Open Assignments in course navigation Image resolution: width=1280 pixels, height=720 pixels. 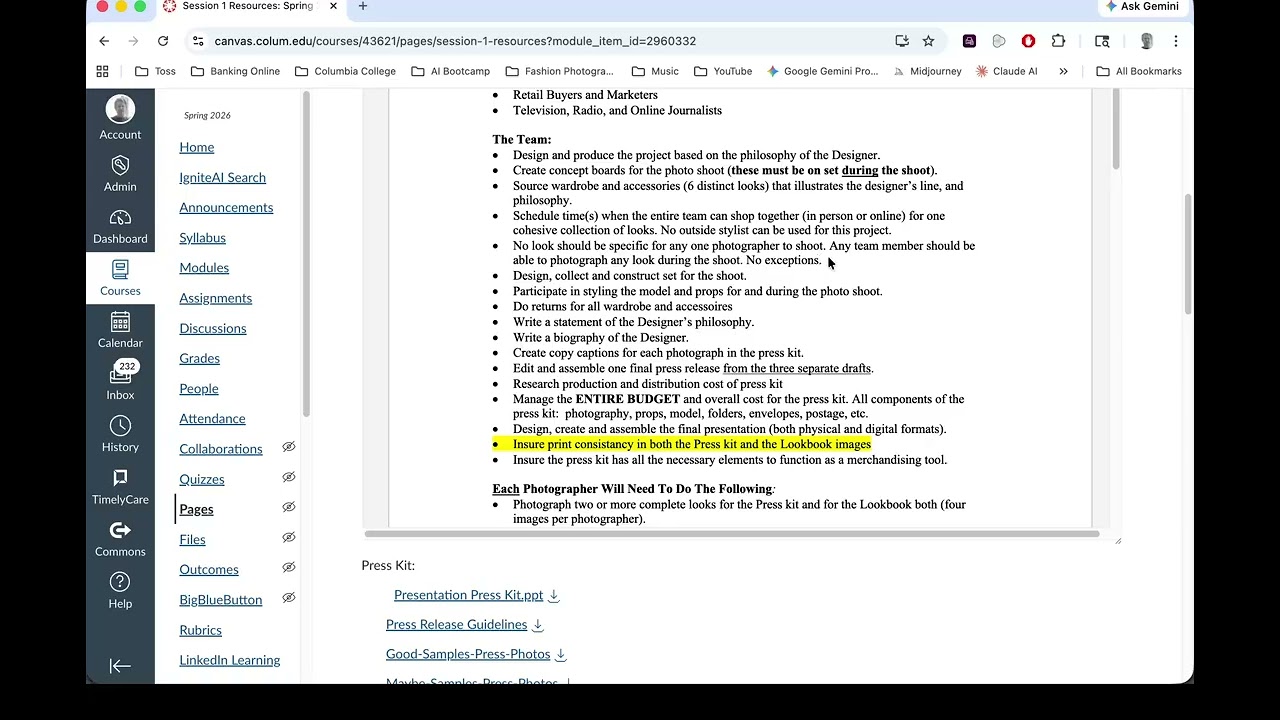click(216, 298)
